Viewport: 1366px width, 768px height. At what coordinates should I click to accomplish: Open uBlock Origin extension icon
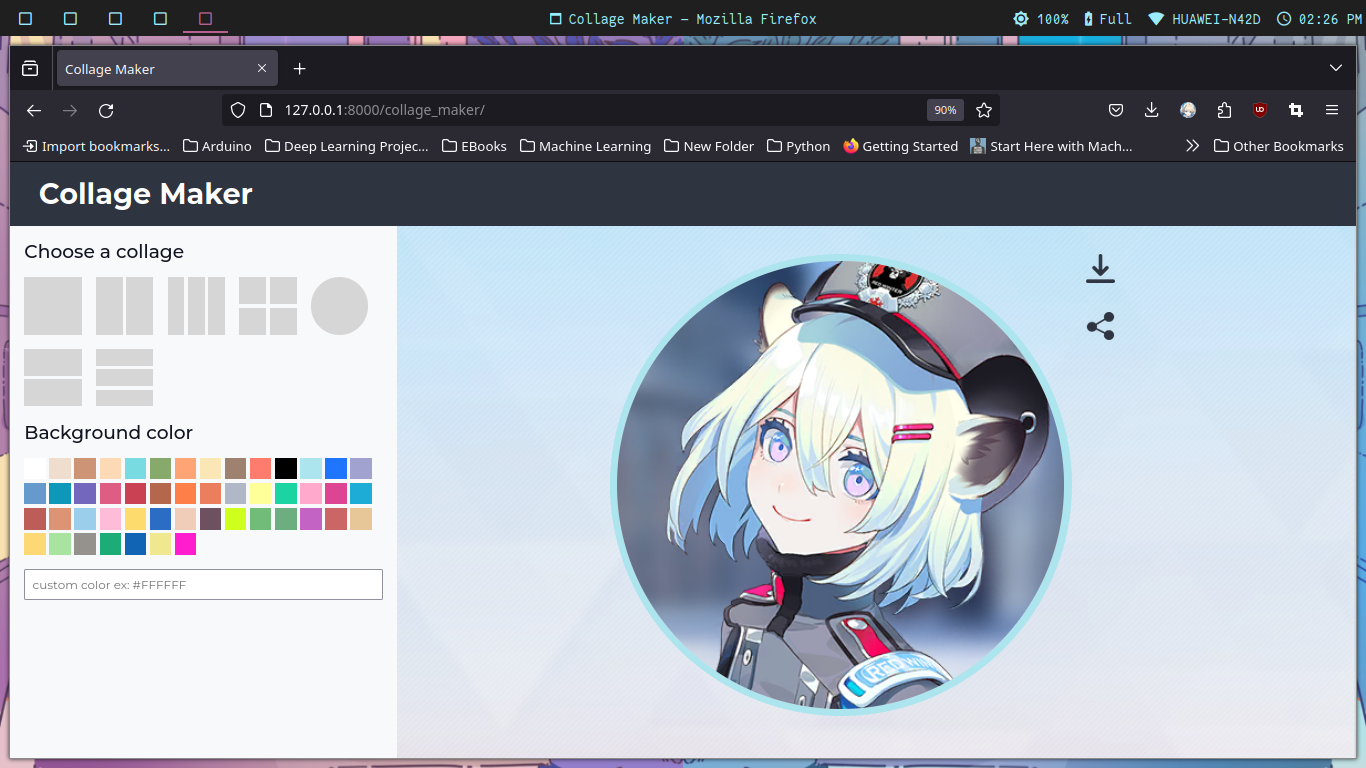point(1260,110)
